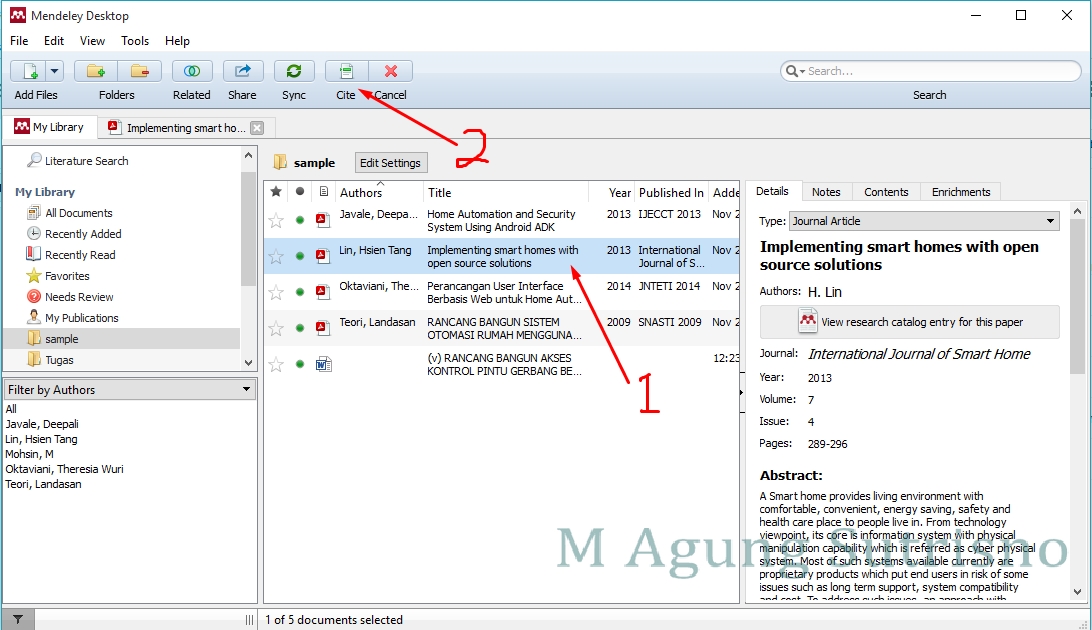This screenshot has width=1092, height=630.
Task: Click the Edit Settings button
Action: (x=390, y=162)
